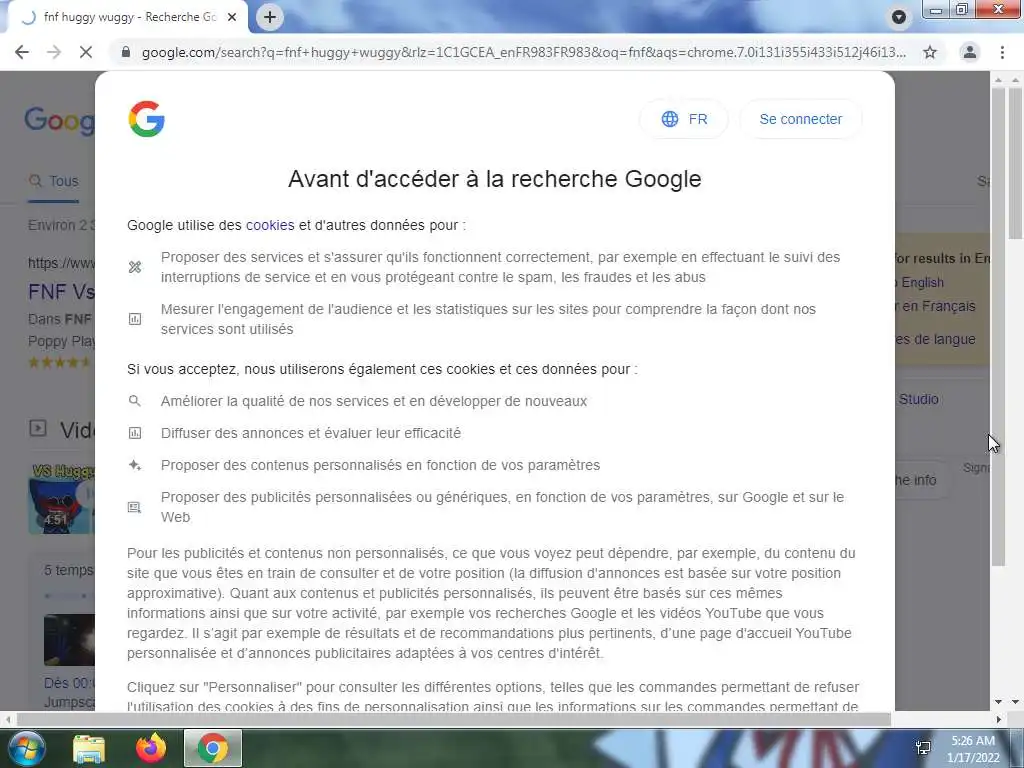1024x768 pixels.
Task: Click the video section icon behind dialog
Action: [x=38, y=428]
